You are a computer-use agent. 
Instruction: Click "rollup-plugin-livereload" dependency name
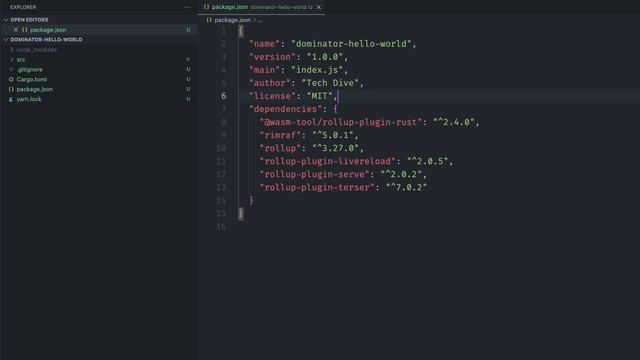pyautogui.click(x=327, y=161)
